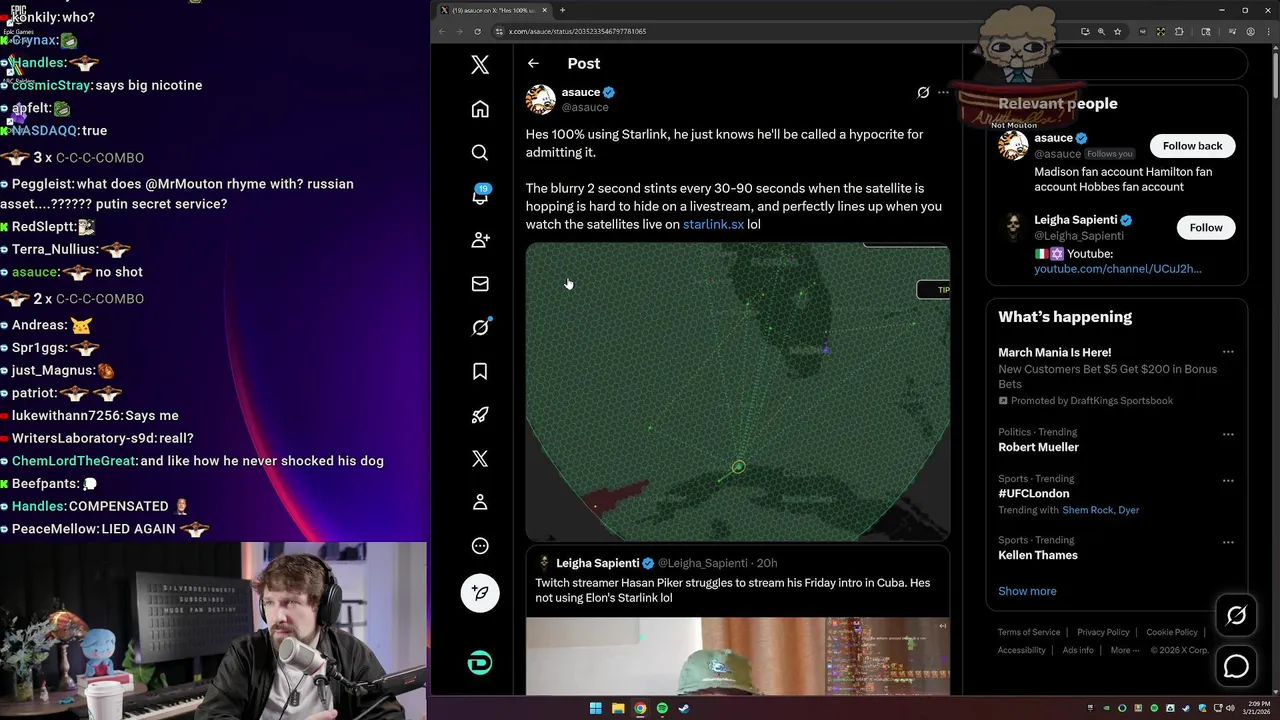
Task: Click Chrome's back navigation arrow
Action: [x=442, y=31]
